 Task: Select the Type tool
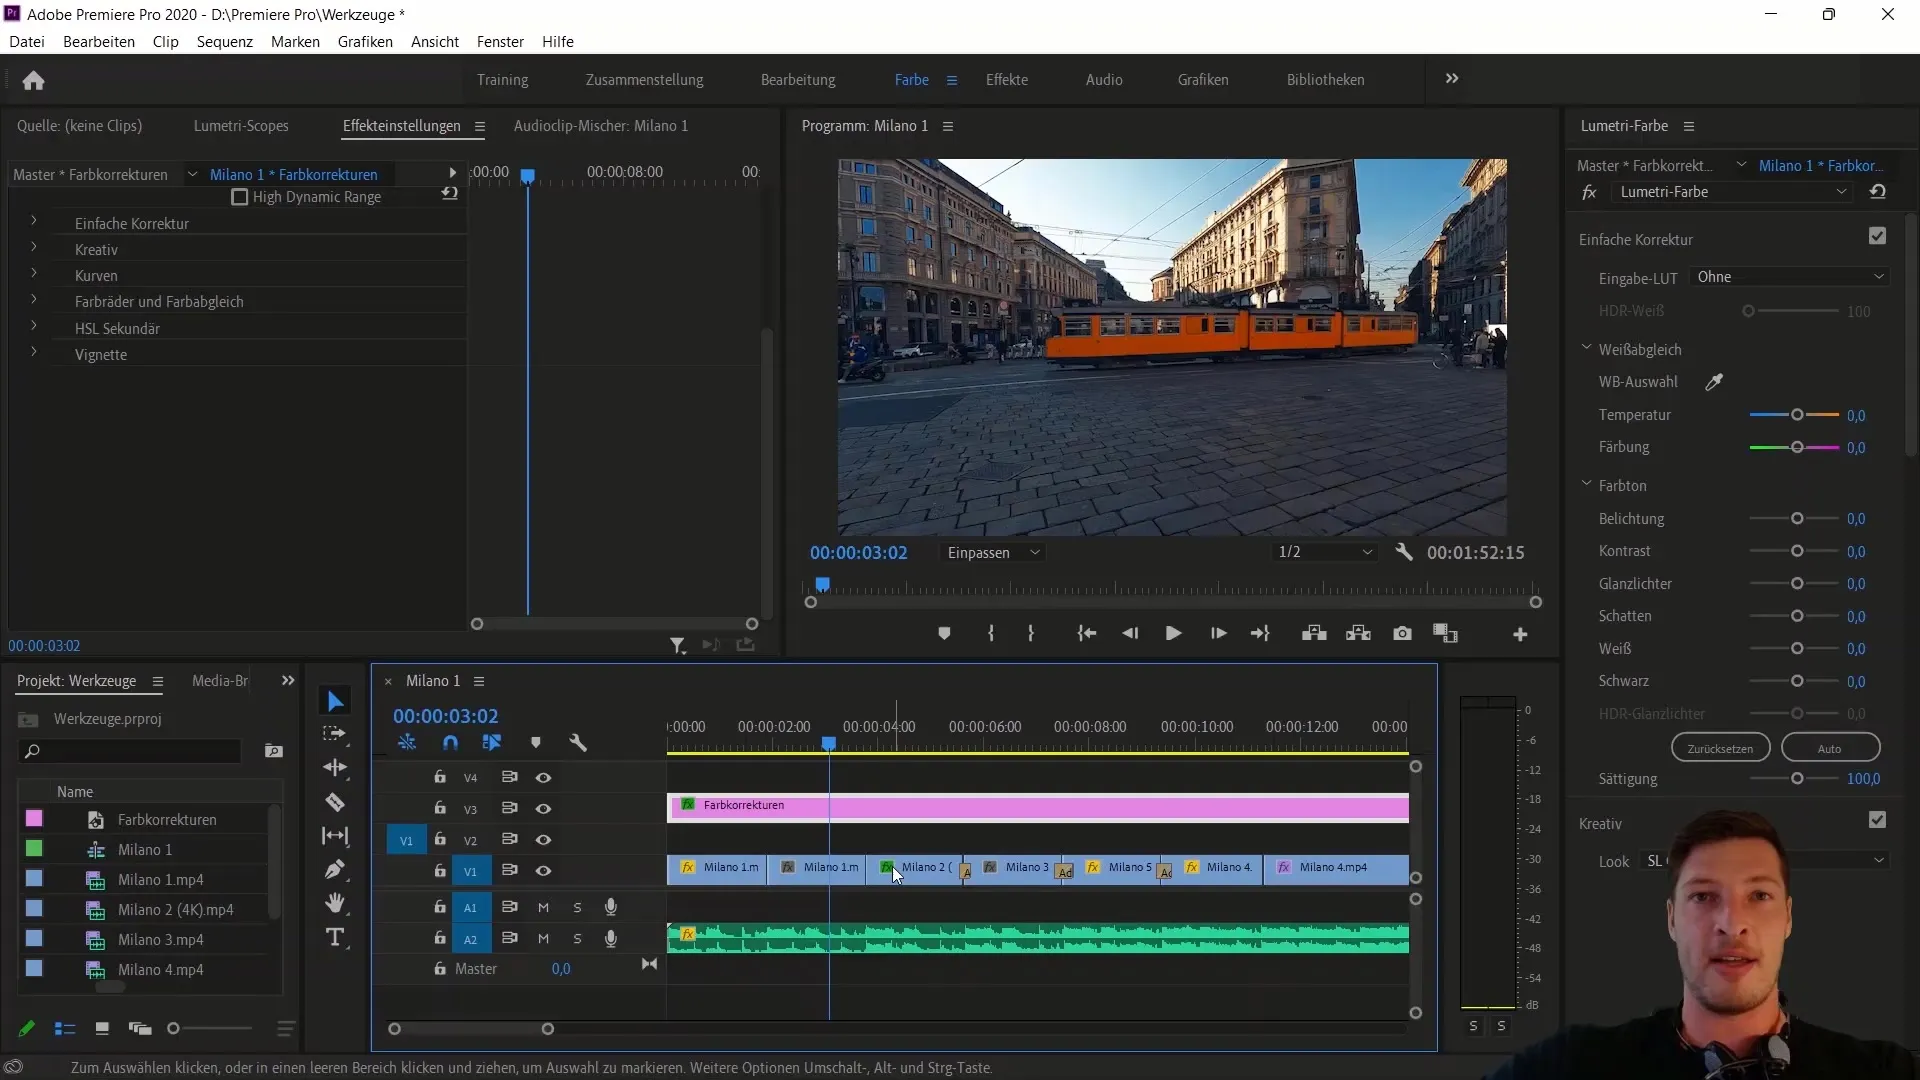pyautogui.click(x=335, y=938)
